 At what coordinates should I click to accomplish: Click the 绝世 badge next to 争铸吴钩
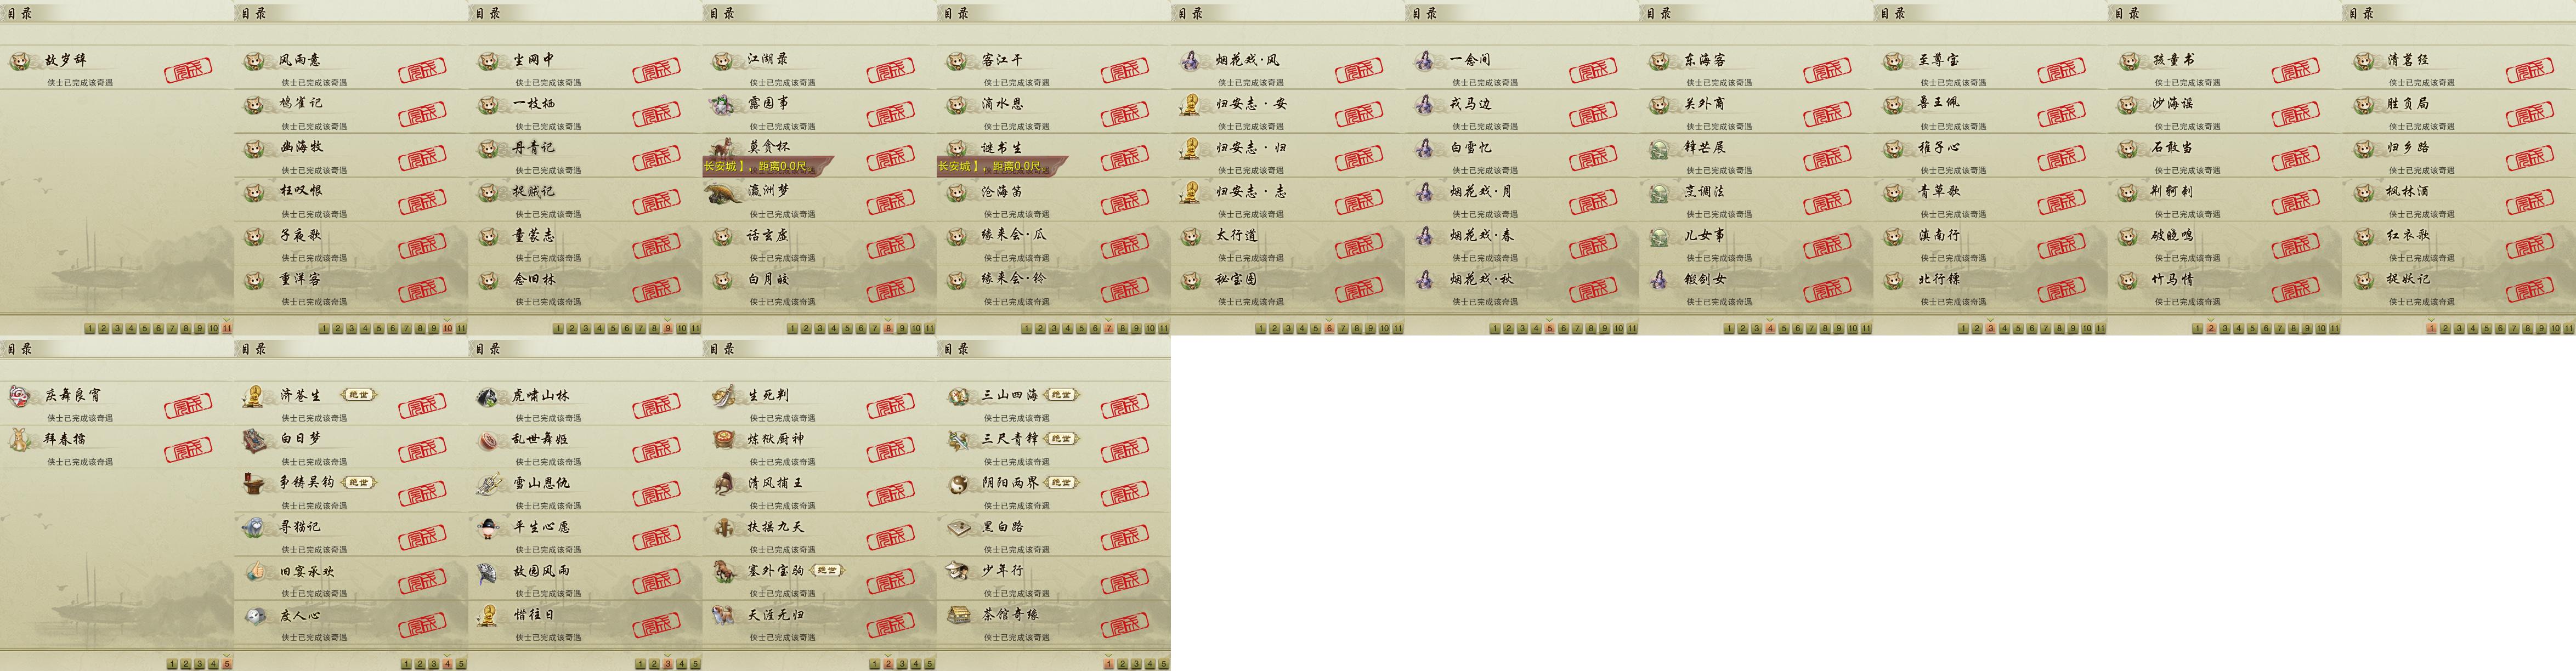[x=358, y=483]
